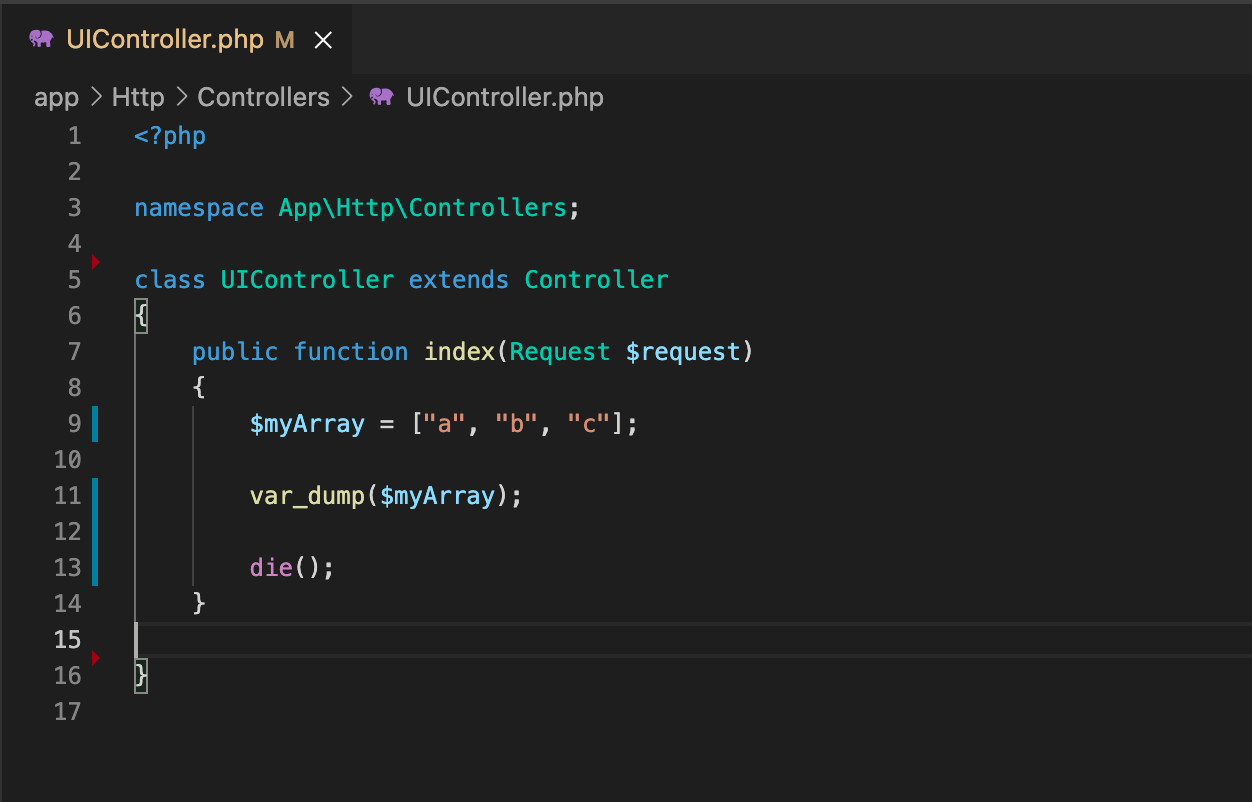Open the 'Http' breadcrumb dropdown
The height and width of the screenshot is (802, 1252).
point(137,96)
